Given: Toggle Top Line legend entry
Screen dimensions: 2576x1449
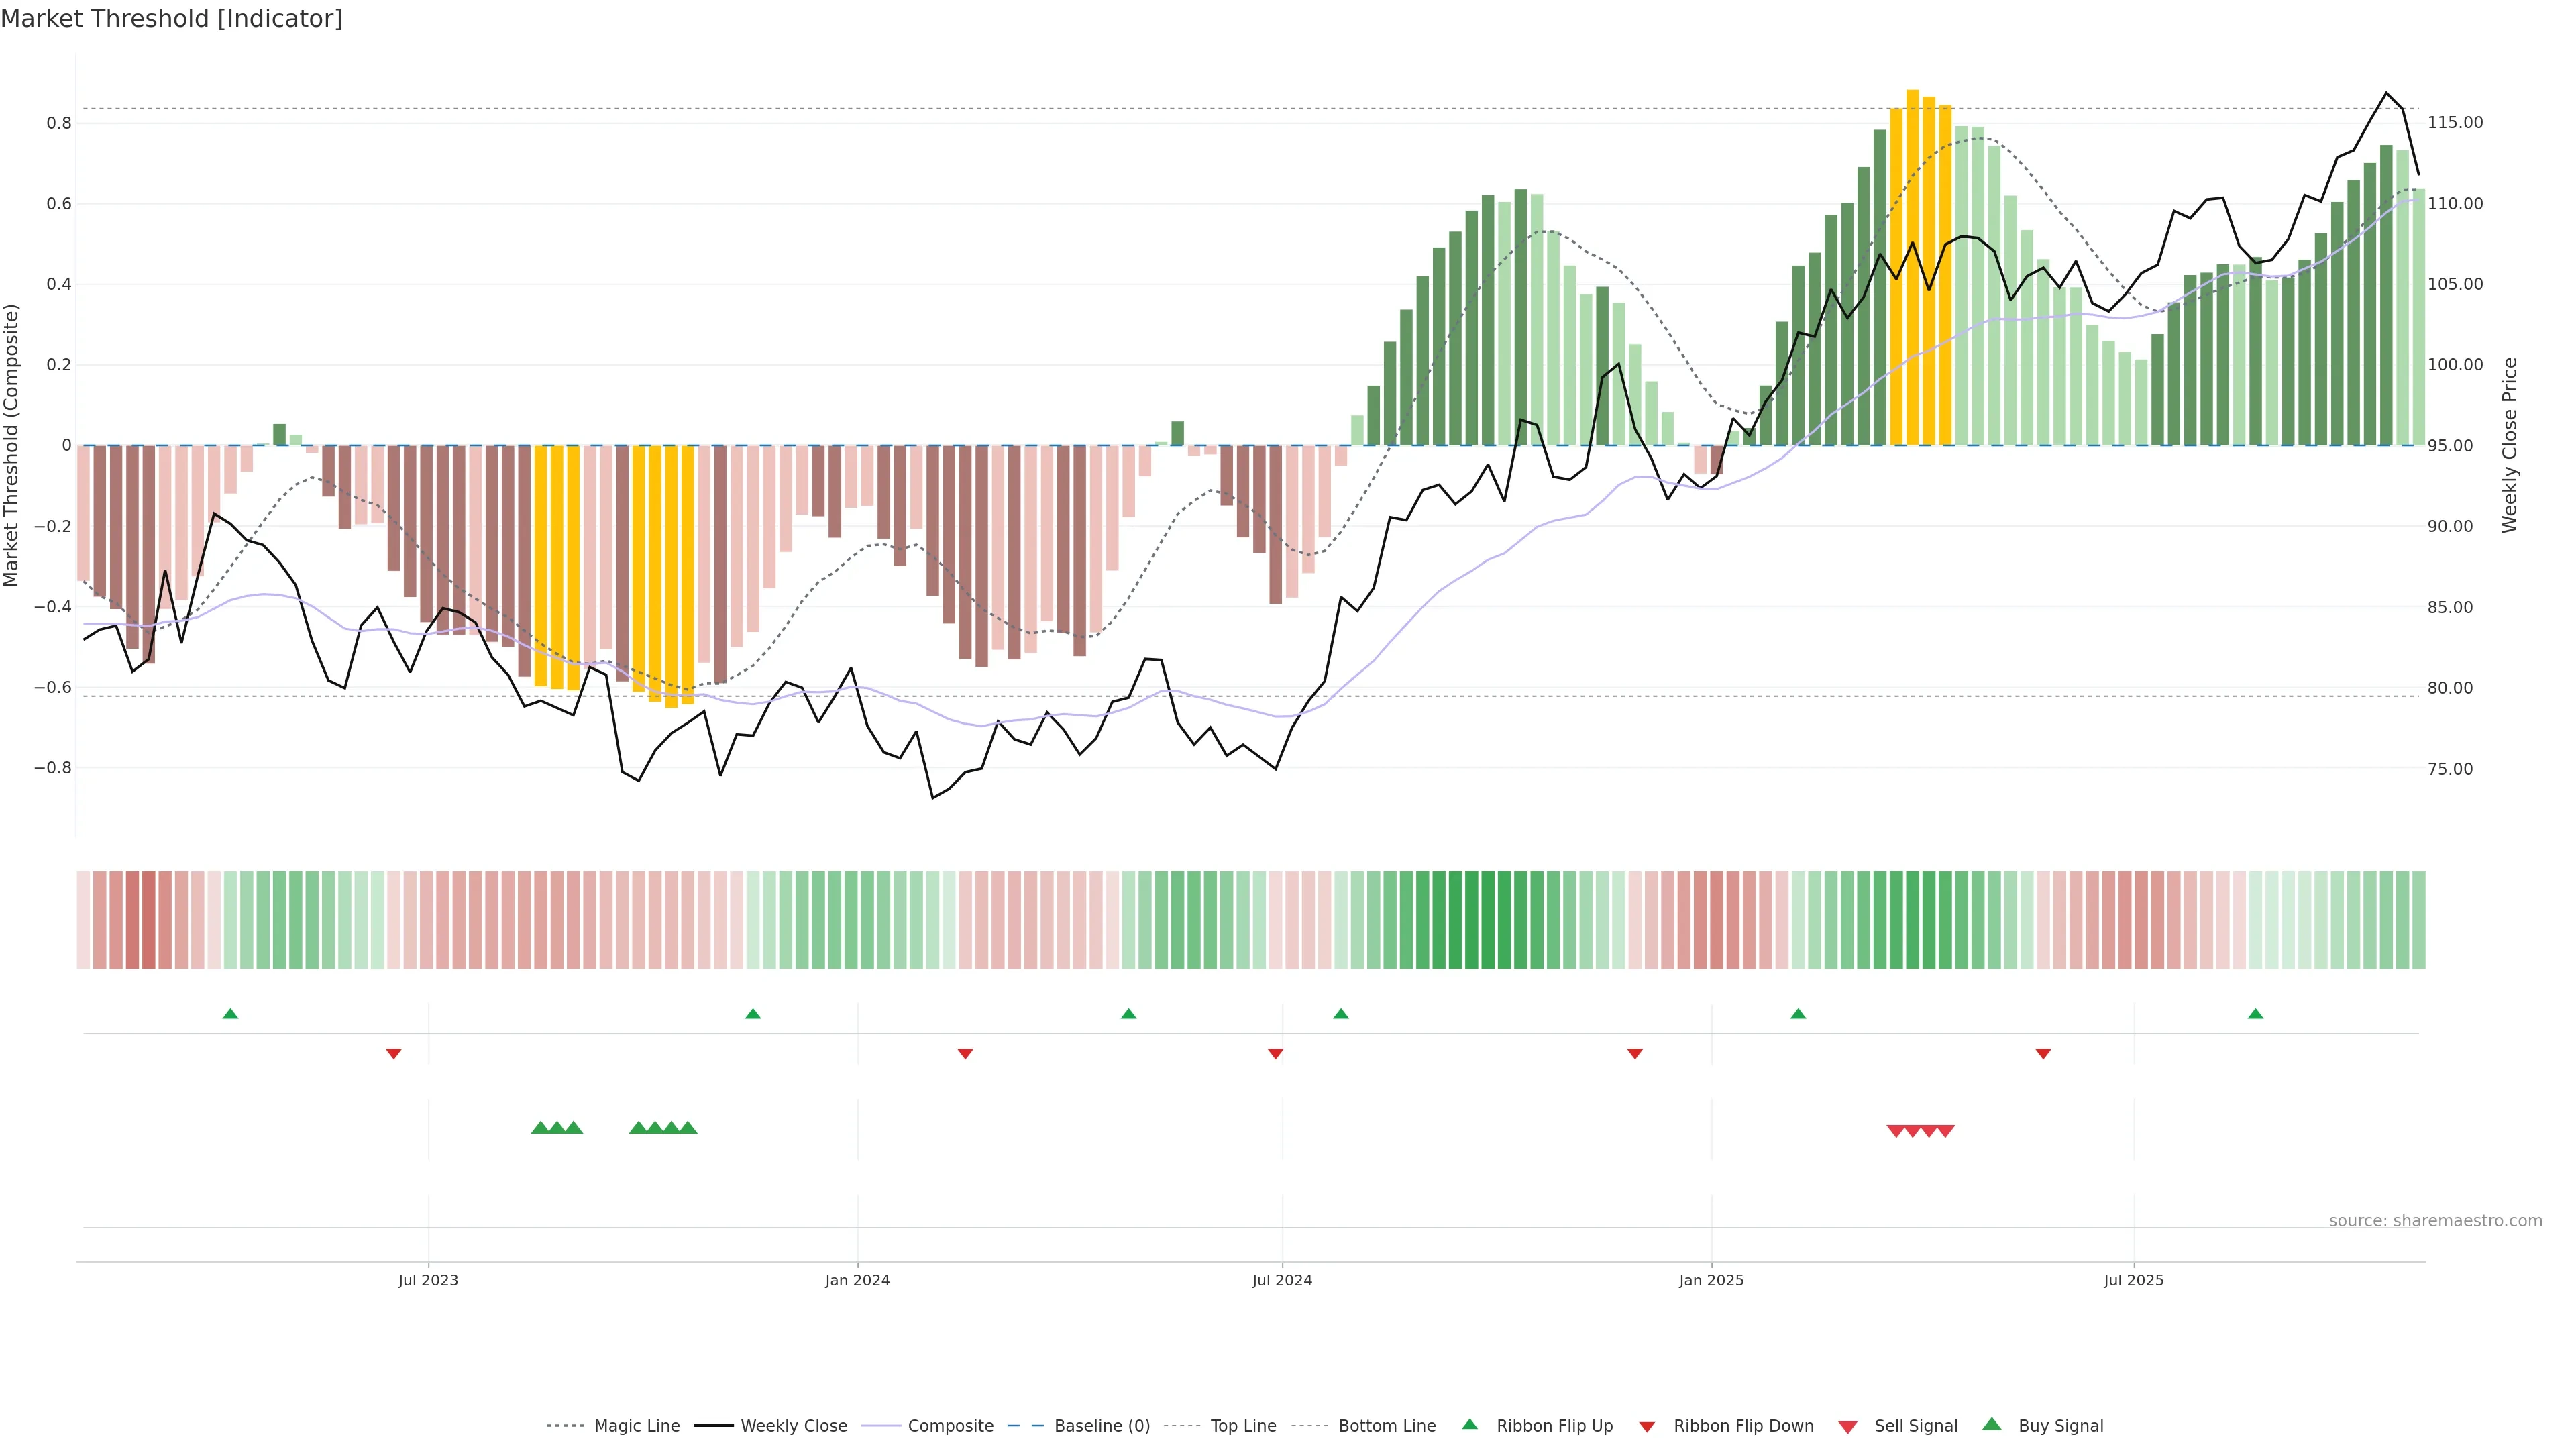Looking at the screenshot, I should (x=1243, y=1426).
